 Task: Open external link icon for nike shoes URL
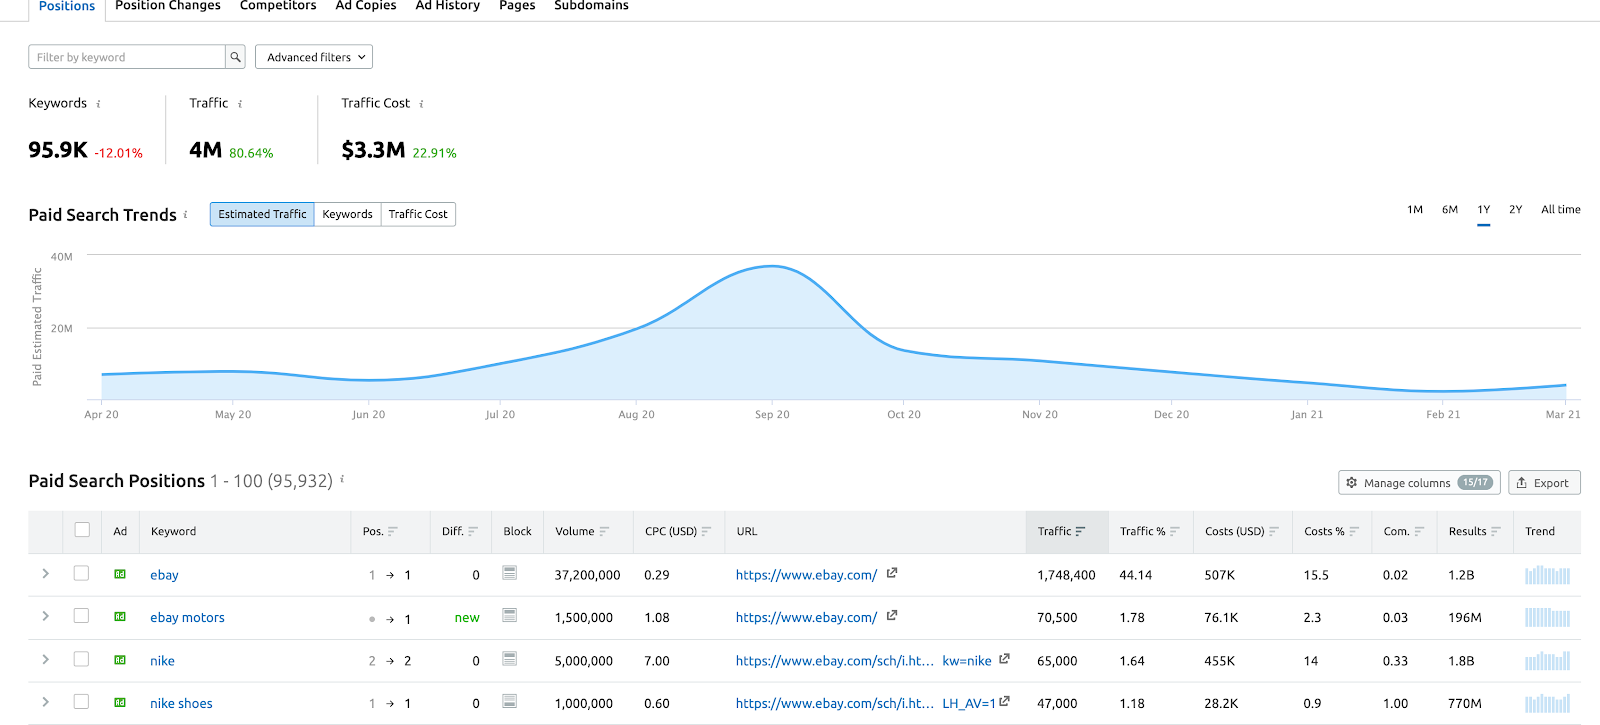(1004, 702)
